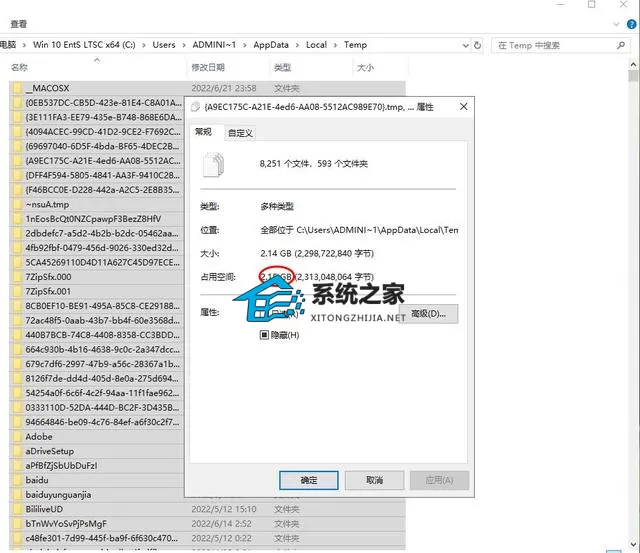640x553 pixels.
Task: Select the _MACOSX folder icon
Action: pos(17,88)
